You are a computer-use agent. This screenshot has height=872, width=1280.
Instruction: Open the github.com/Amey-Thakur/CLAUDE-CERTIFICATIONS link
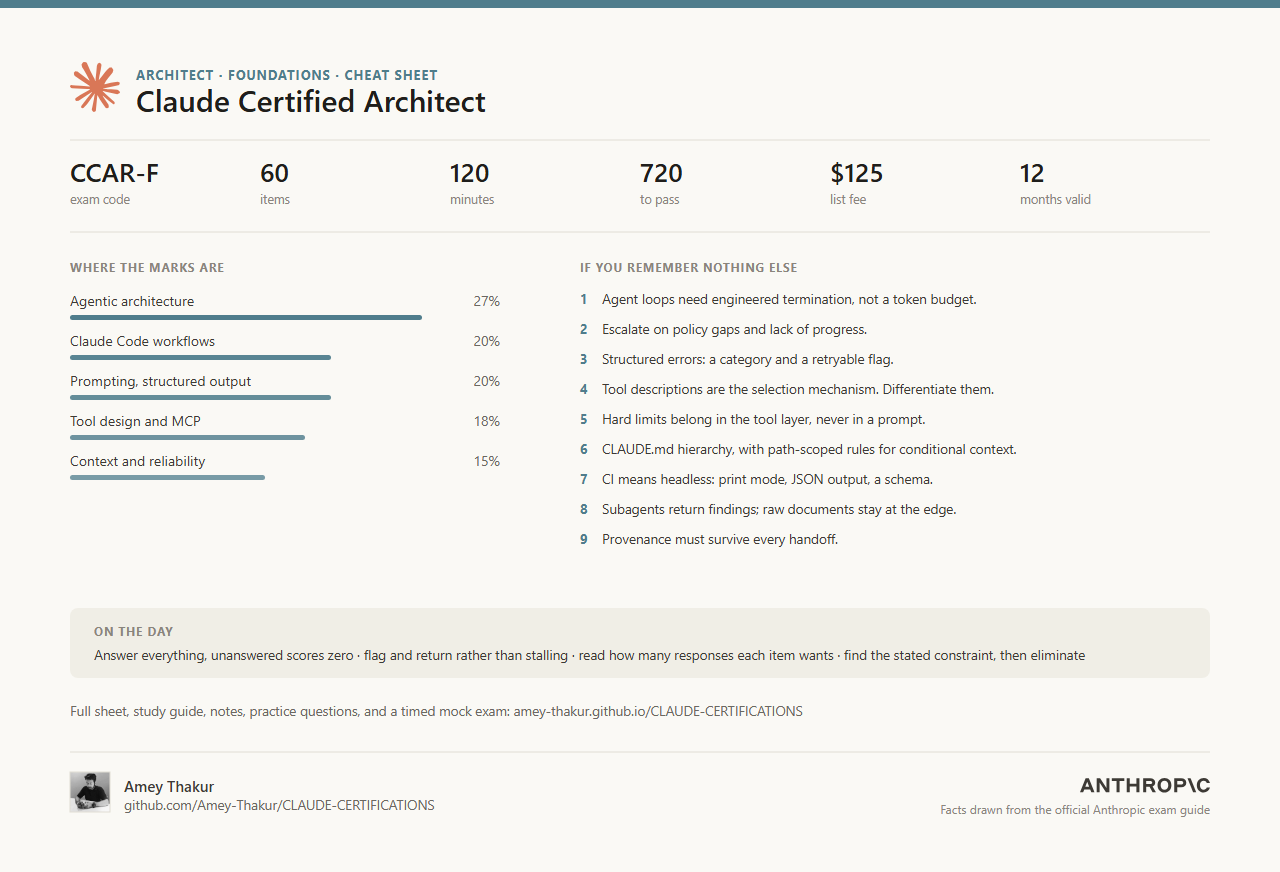tap(279, 805)
